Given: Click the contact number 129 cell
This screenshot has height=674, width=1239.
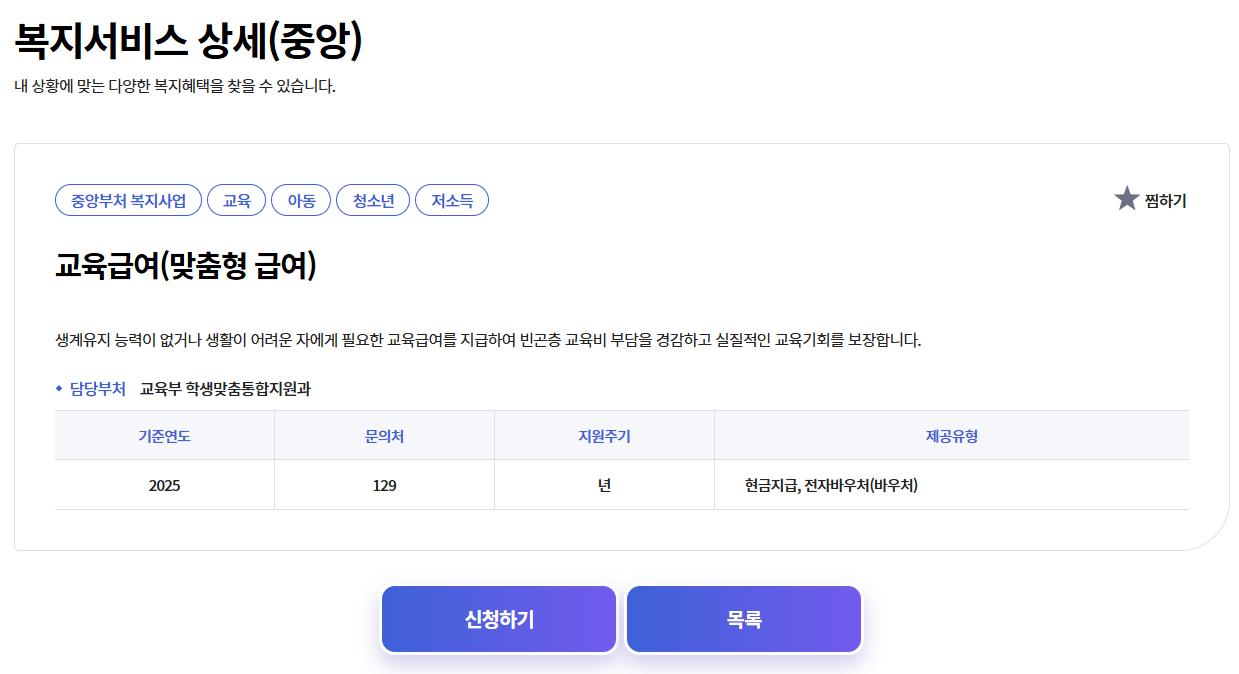Looking at the screenshot, I should click(x=384, y=484).
